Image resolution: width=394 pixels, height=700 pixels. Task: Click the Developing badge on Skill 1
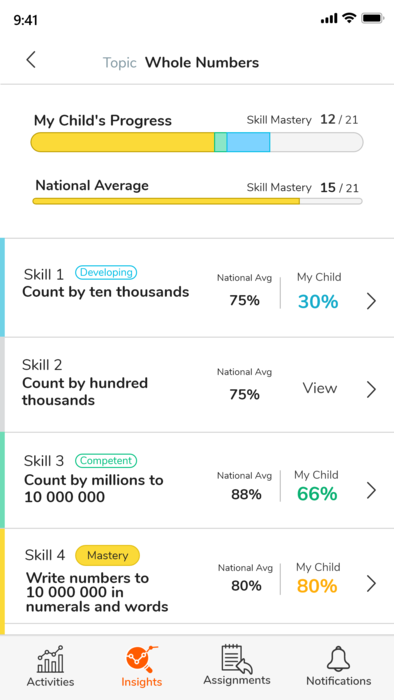(x=106, y=272)
